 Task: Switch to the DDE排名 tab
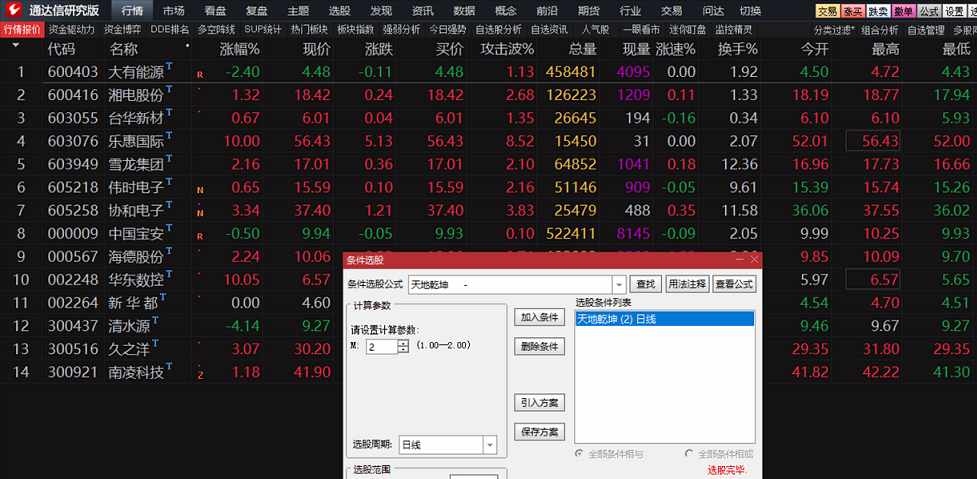tap(169, 29)
